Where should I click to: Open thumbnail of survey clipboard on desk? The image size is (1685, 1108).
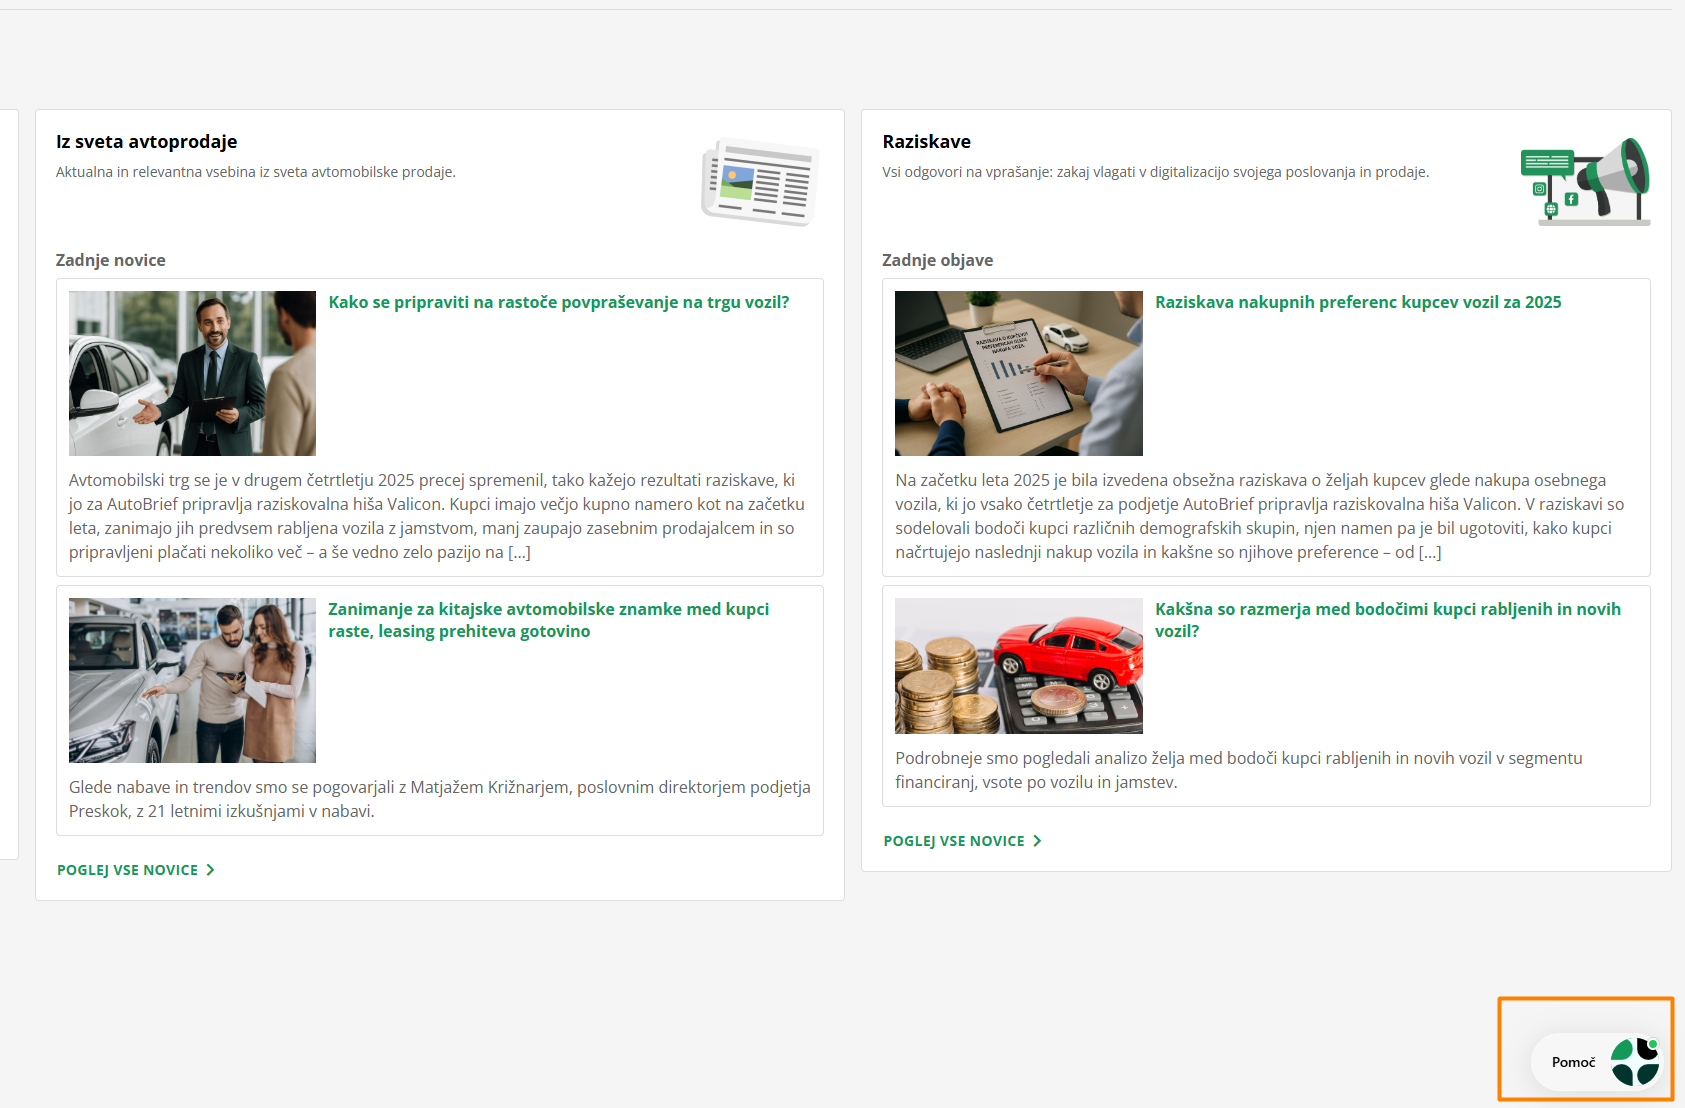[1019, 373]
